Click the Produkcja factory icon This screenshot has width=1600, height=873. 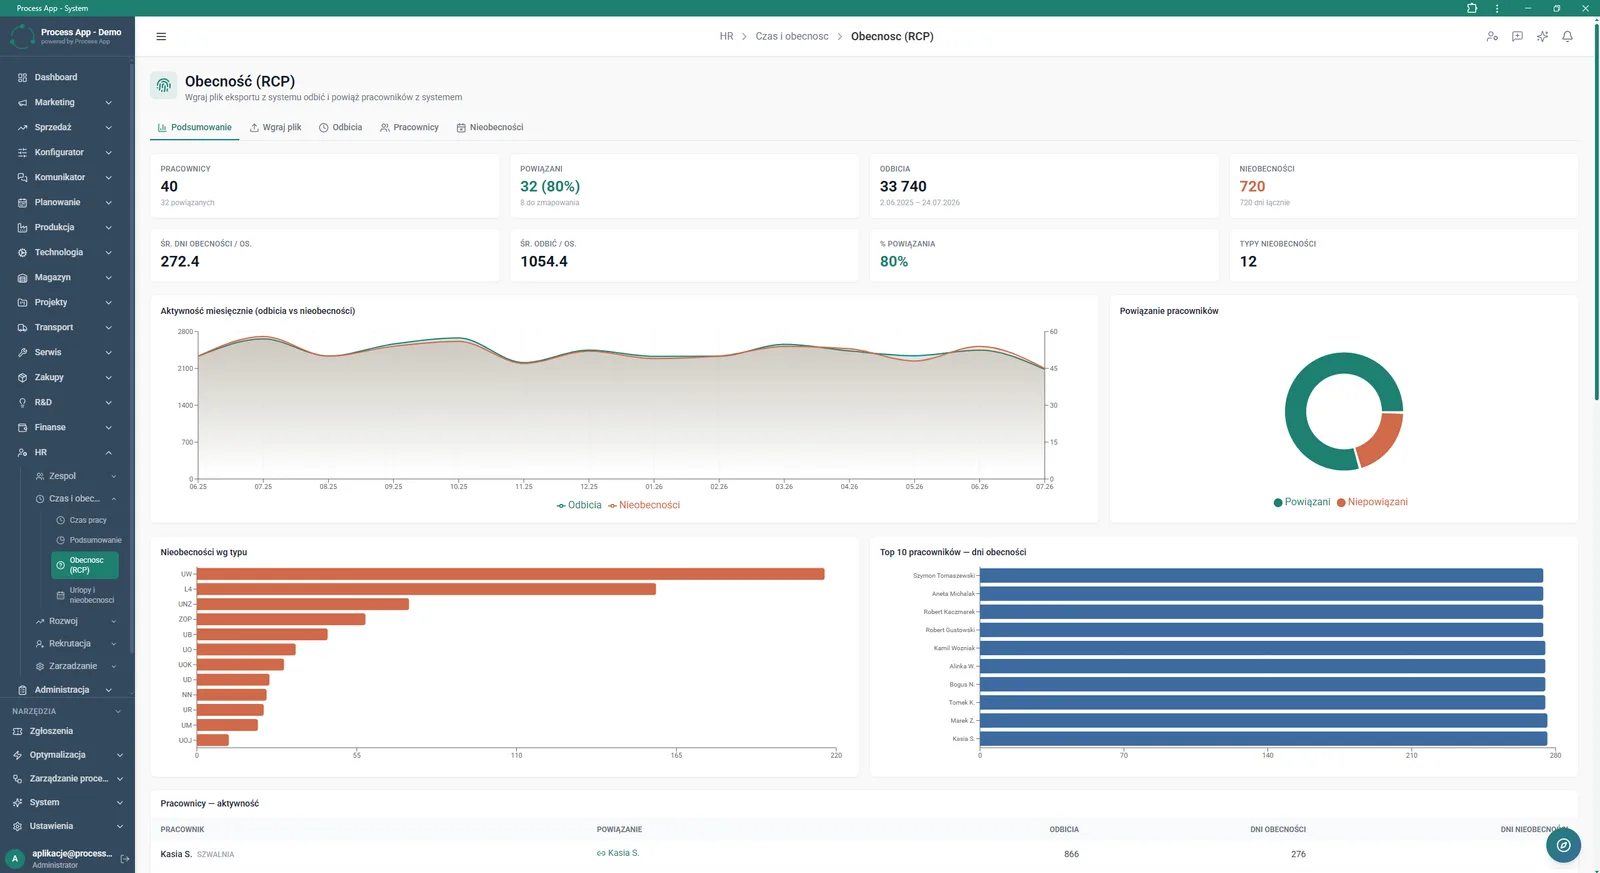point(22,228)
